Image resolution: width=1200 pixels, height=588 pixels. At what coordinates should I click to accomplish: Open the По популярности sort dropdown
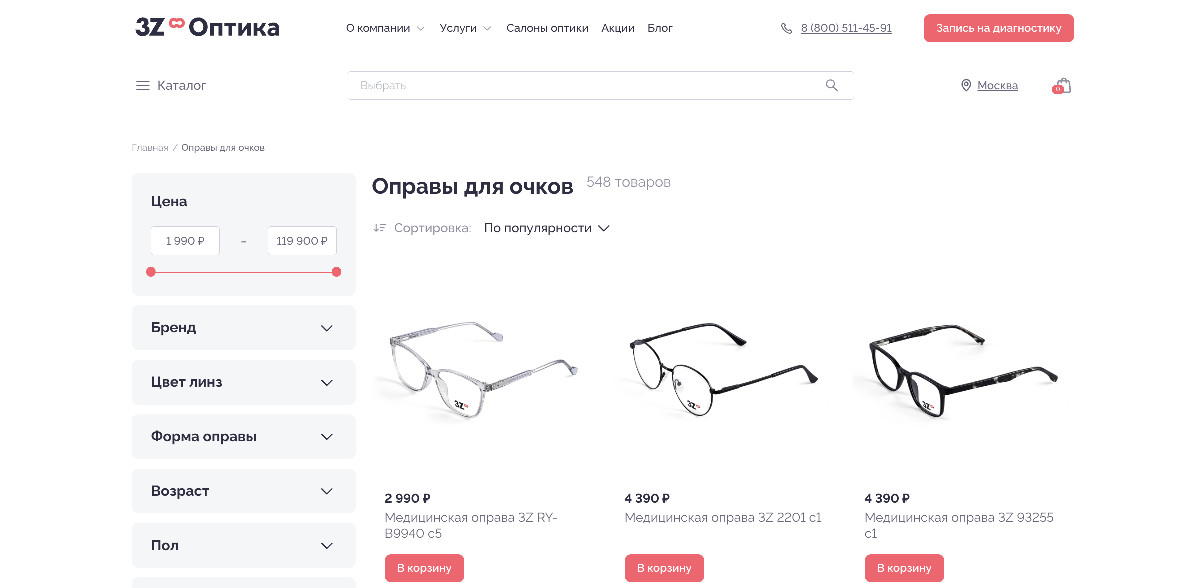(x=547, y=228)
